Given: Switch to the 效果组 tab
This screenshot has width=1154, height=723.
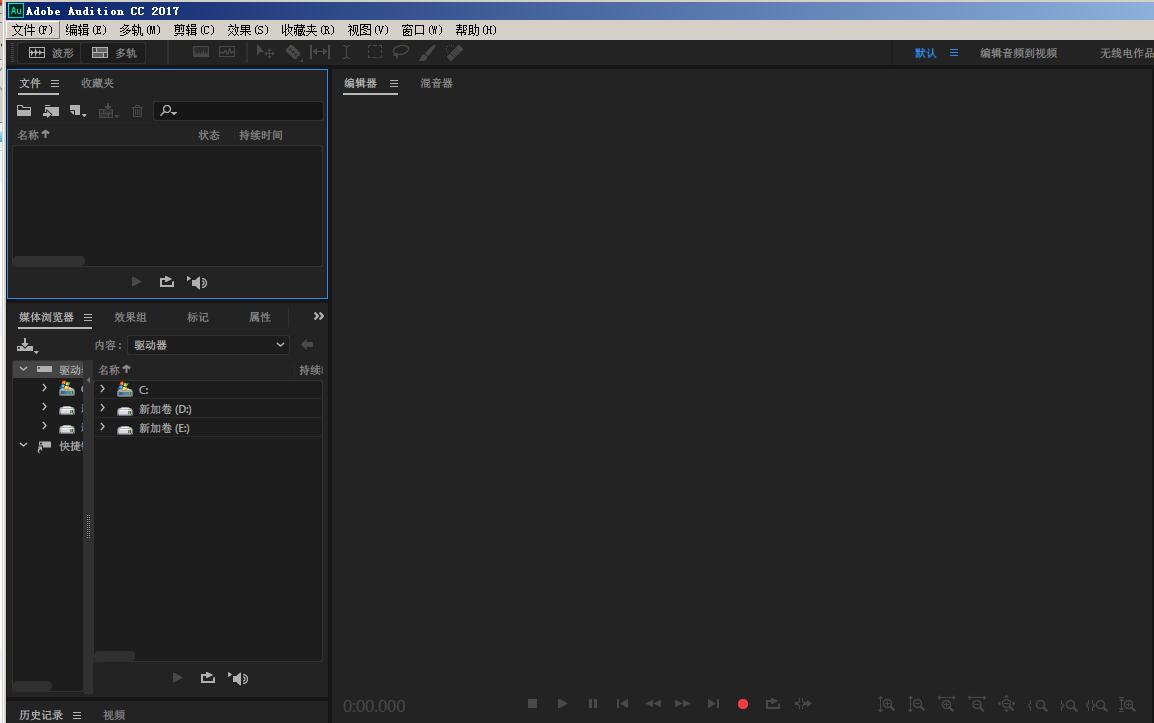Looking at the screenshot, I should click(x=130, y=317).
